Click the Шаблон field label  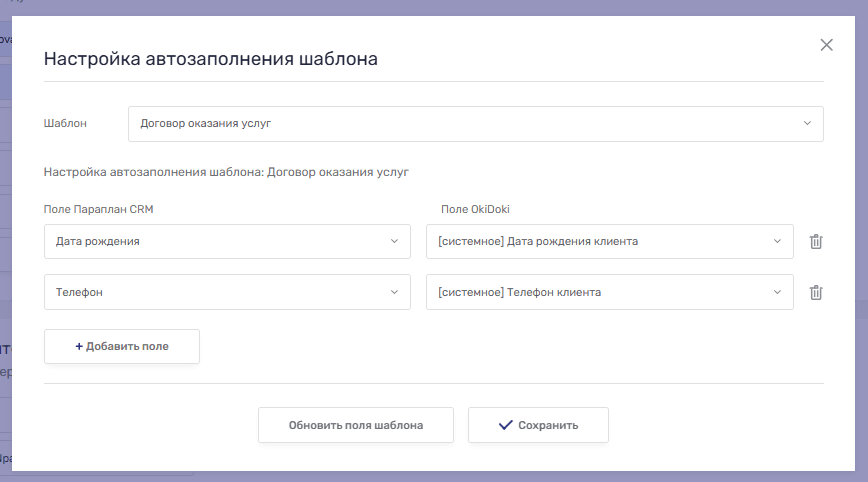coord(65,123)
